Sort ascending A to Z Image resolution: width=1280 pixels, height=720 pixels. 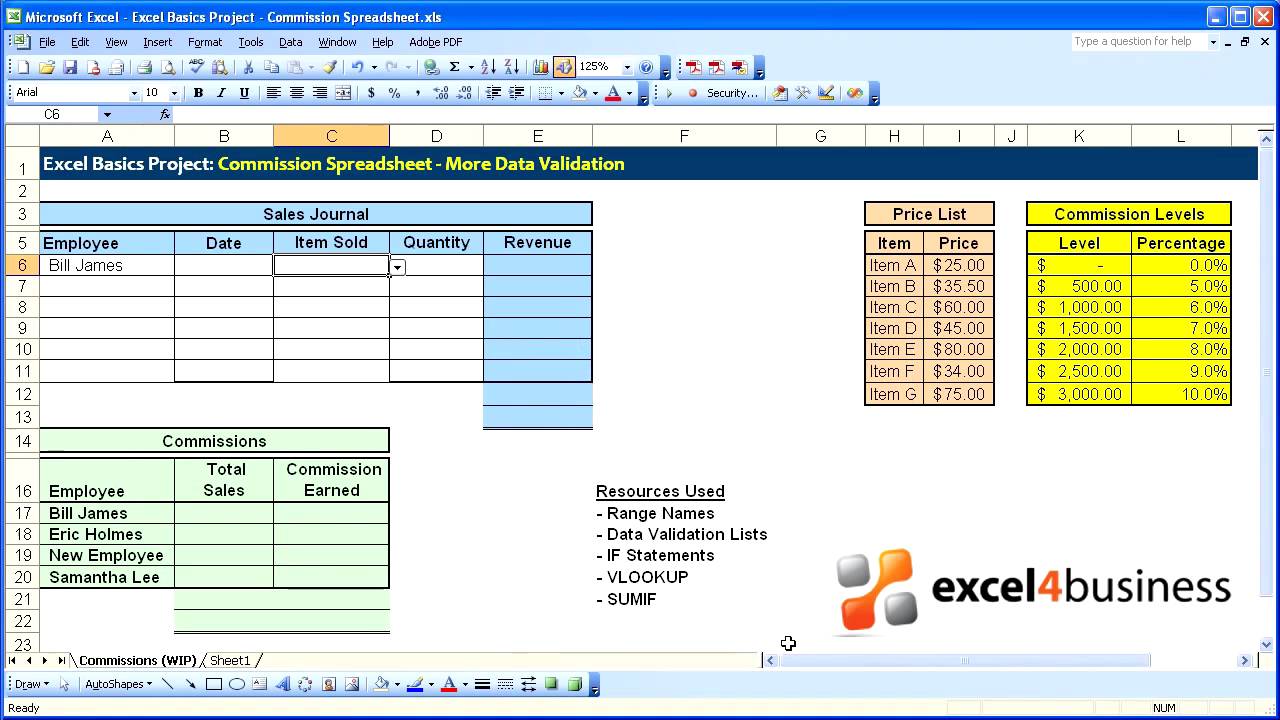(488, 67)
